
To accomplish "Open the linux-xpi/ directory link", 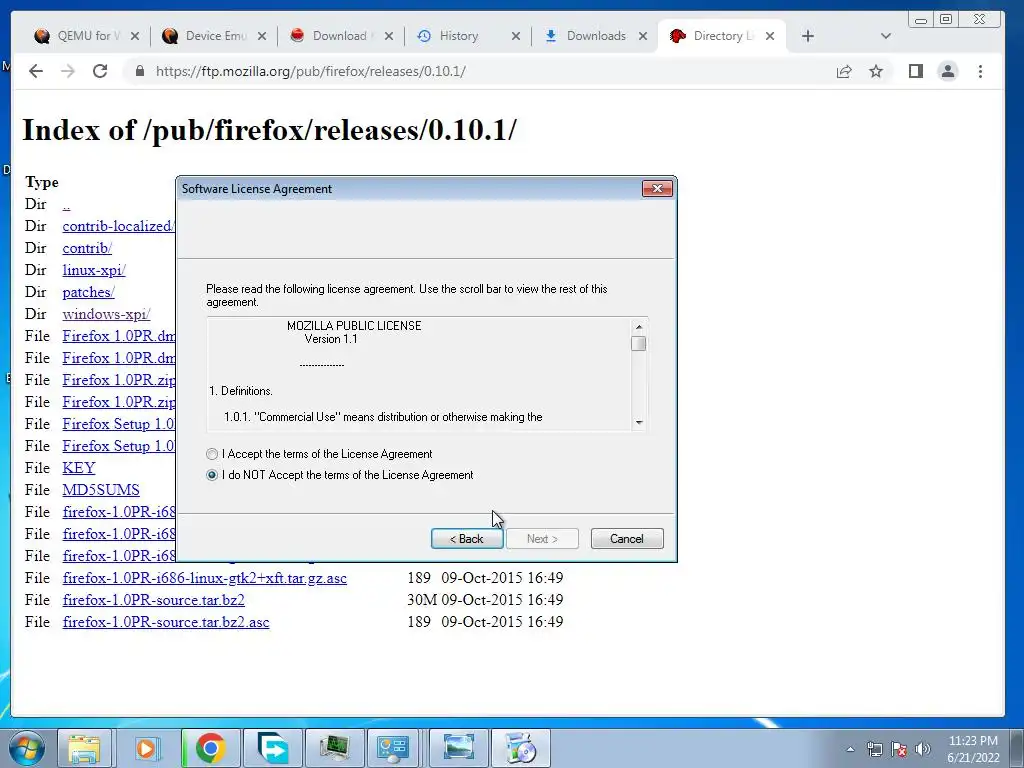I will coord(94,270).
